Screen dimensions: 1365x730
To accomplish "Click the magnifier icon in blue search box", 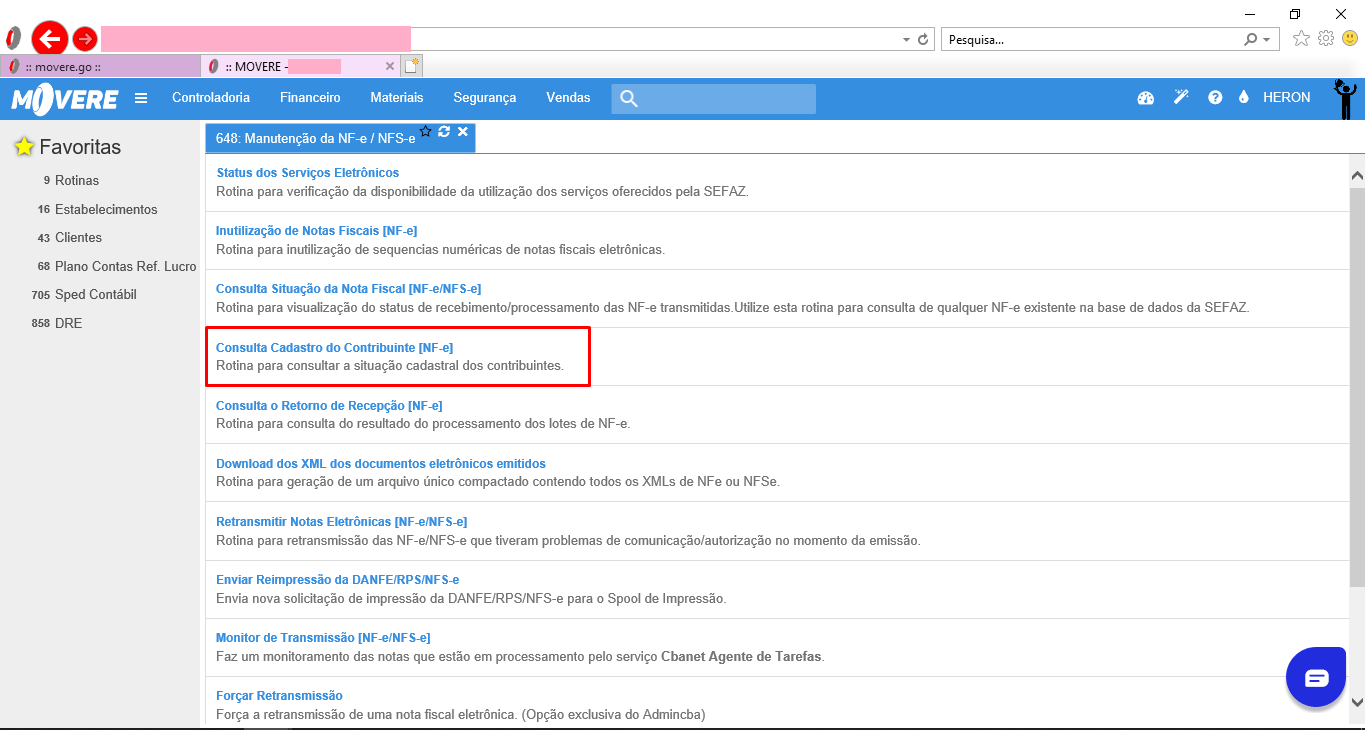I will coord(628,98).
